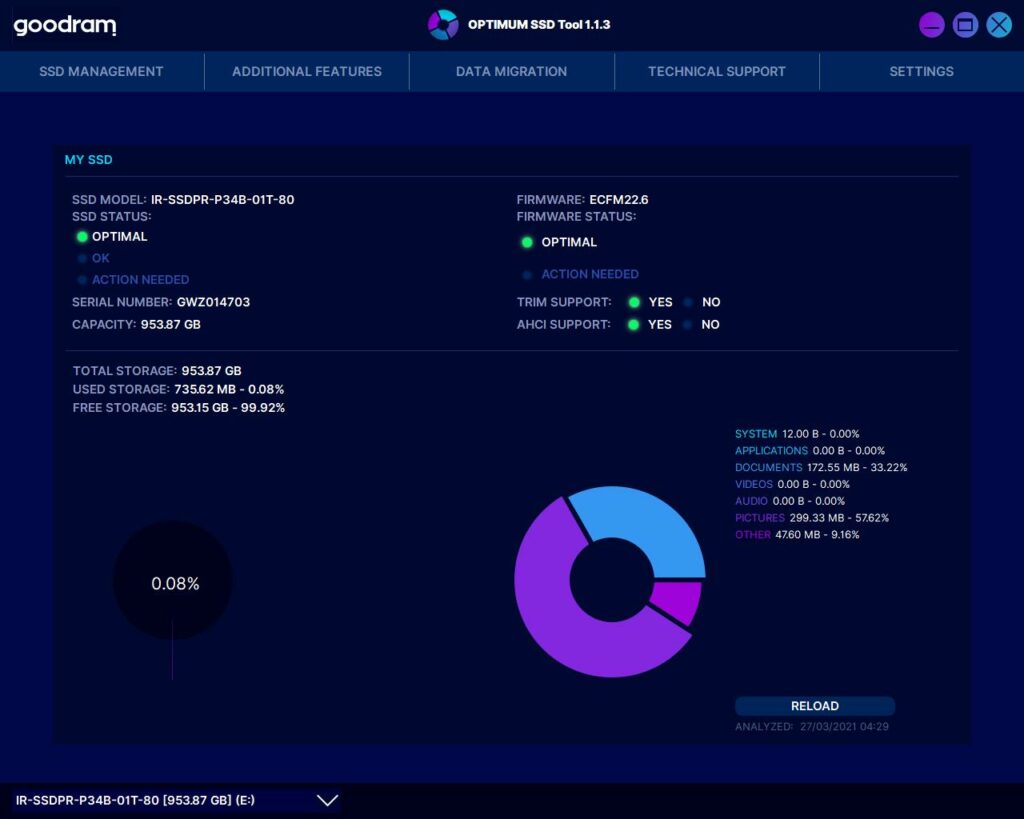Minimize the window with purple button
Image resolution: width=1024 pixels, height=819 pixels.
[931, 25]
